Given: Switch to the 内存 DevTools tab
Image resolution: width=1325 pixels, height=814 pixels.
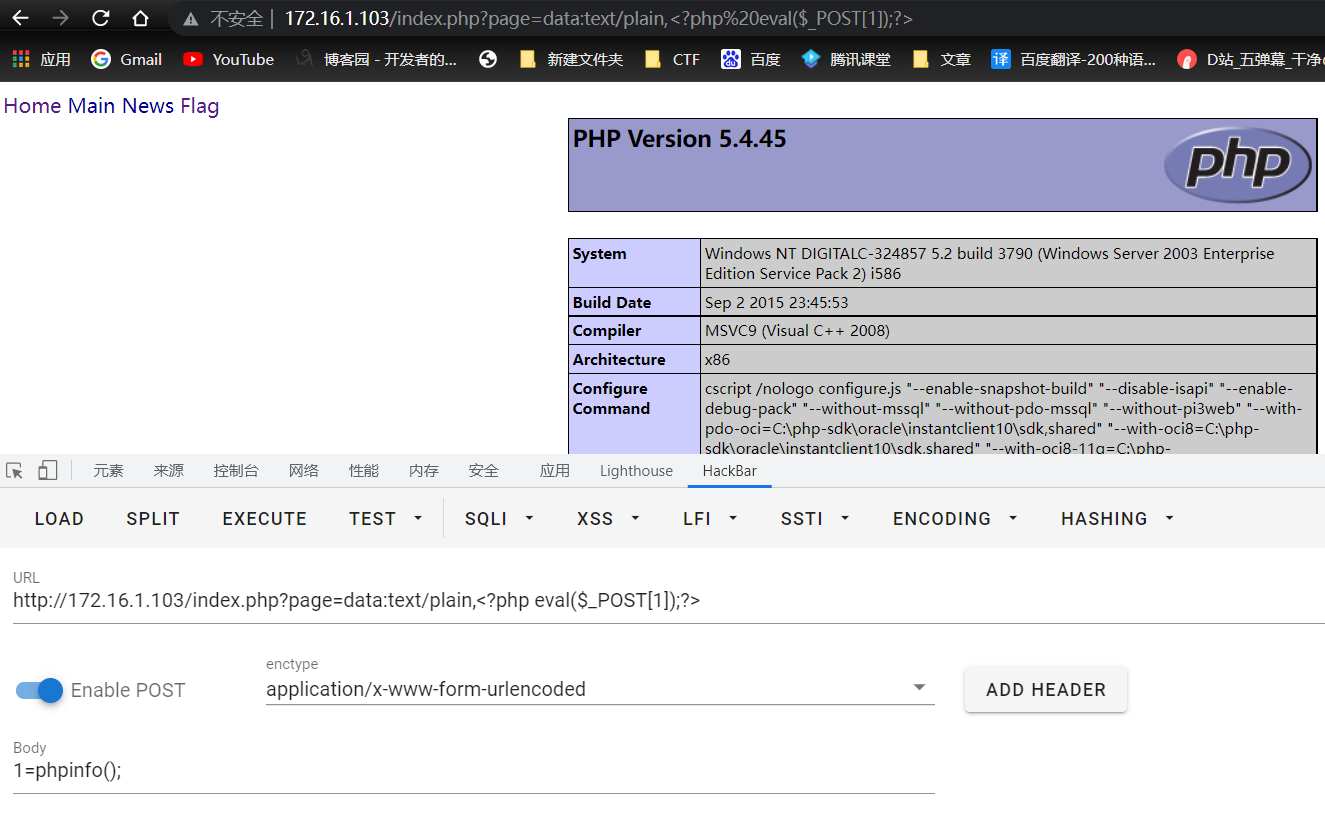Looking at the screenshot, I should 424,471.
